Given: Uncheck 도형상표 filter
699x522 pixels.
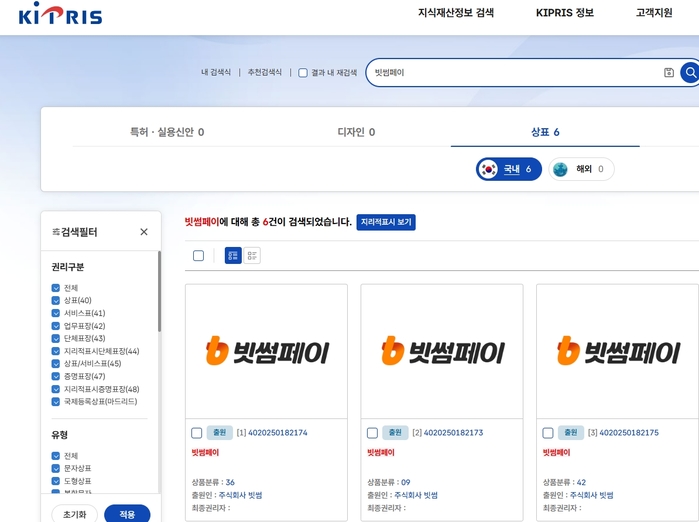Looking at the screenshot, I should click(56, 481).
